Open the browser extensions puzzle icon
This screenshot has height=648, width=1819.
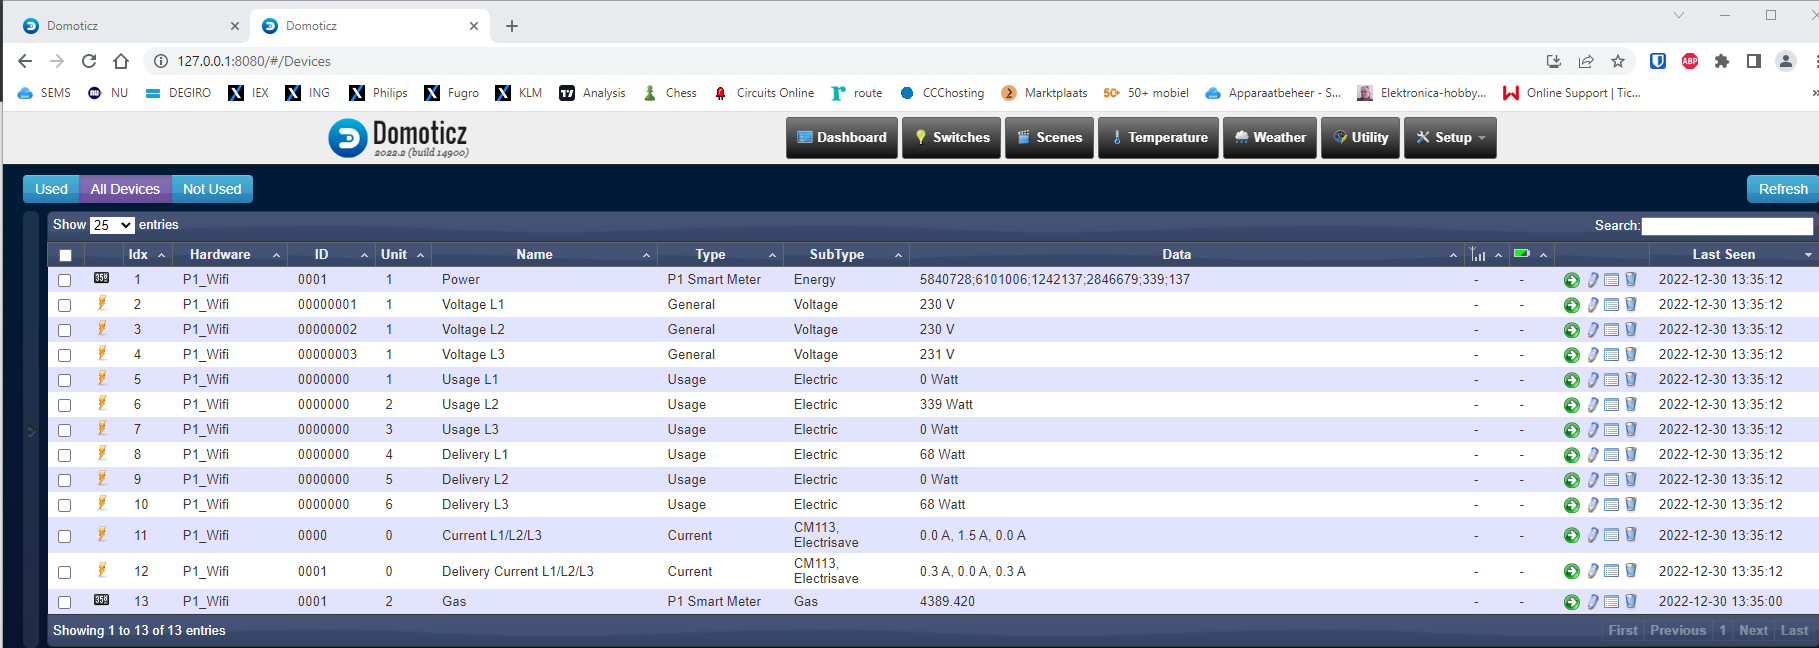[1722, 61]
